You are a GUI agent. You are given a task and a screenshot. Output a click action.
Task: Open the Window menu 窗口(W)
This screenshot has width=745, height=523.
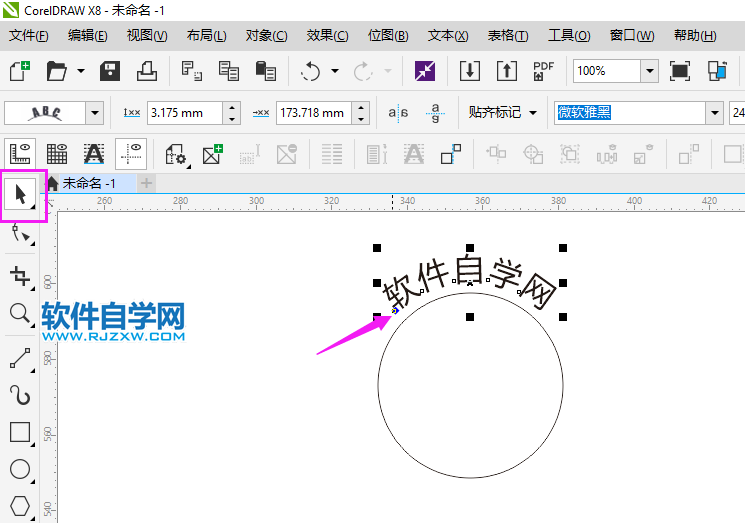point(631,36)
